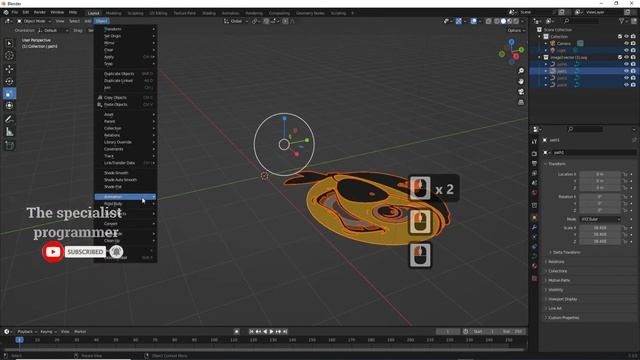Choose Duplicate Objects in Object menu
Viewport: 640px width, 360px height.
point(125,73)
